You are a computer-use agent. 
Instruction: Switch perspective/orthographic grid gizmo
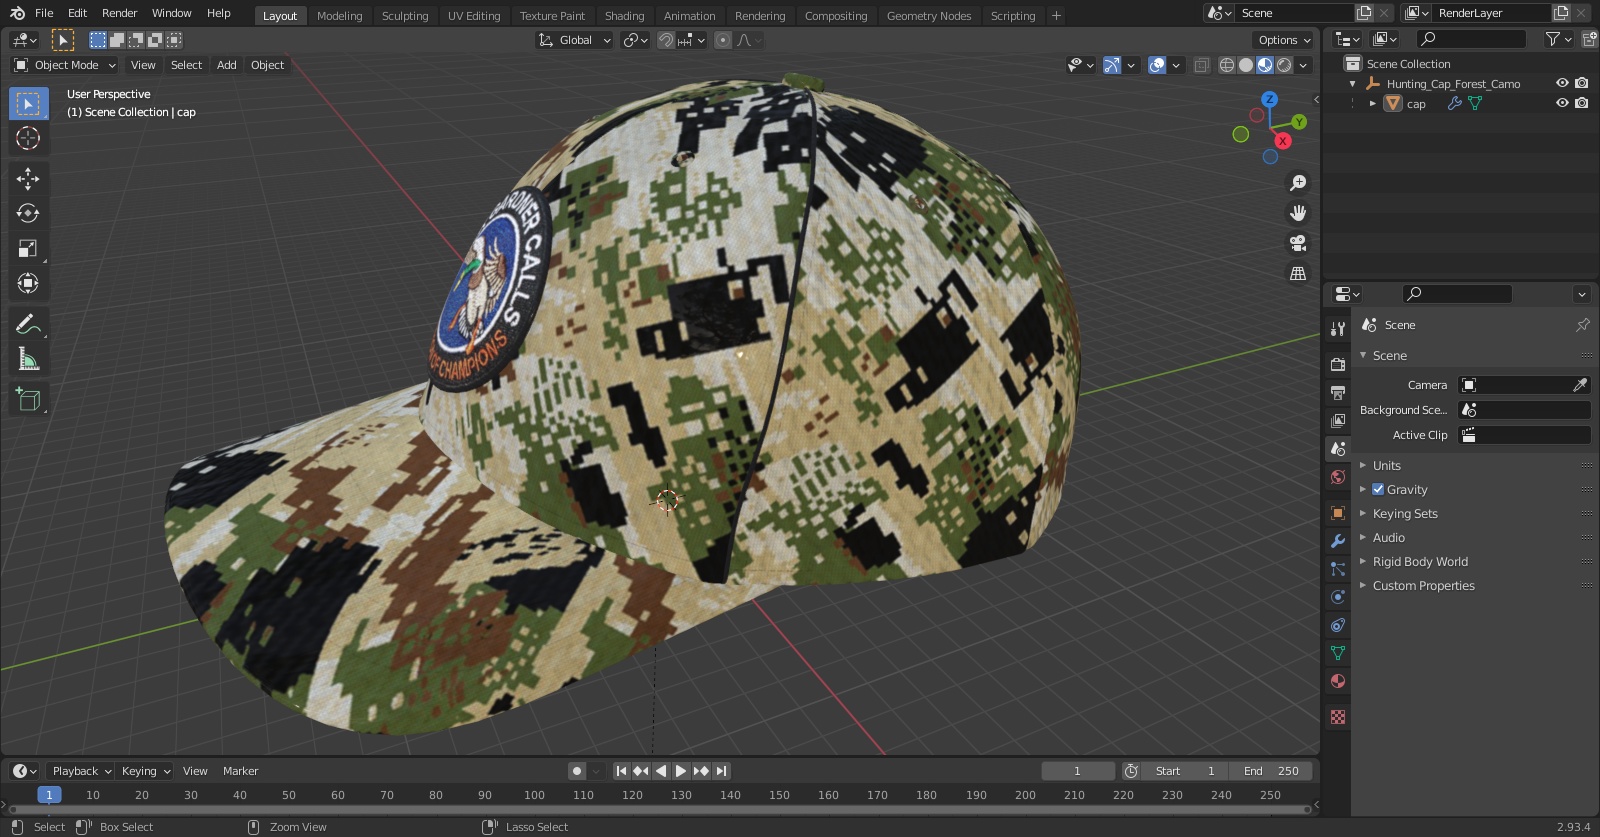pyautogui.click(x=1298, y=273)
